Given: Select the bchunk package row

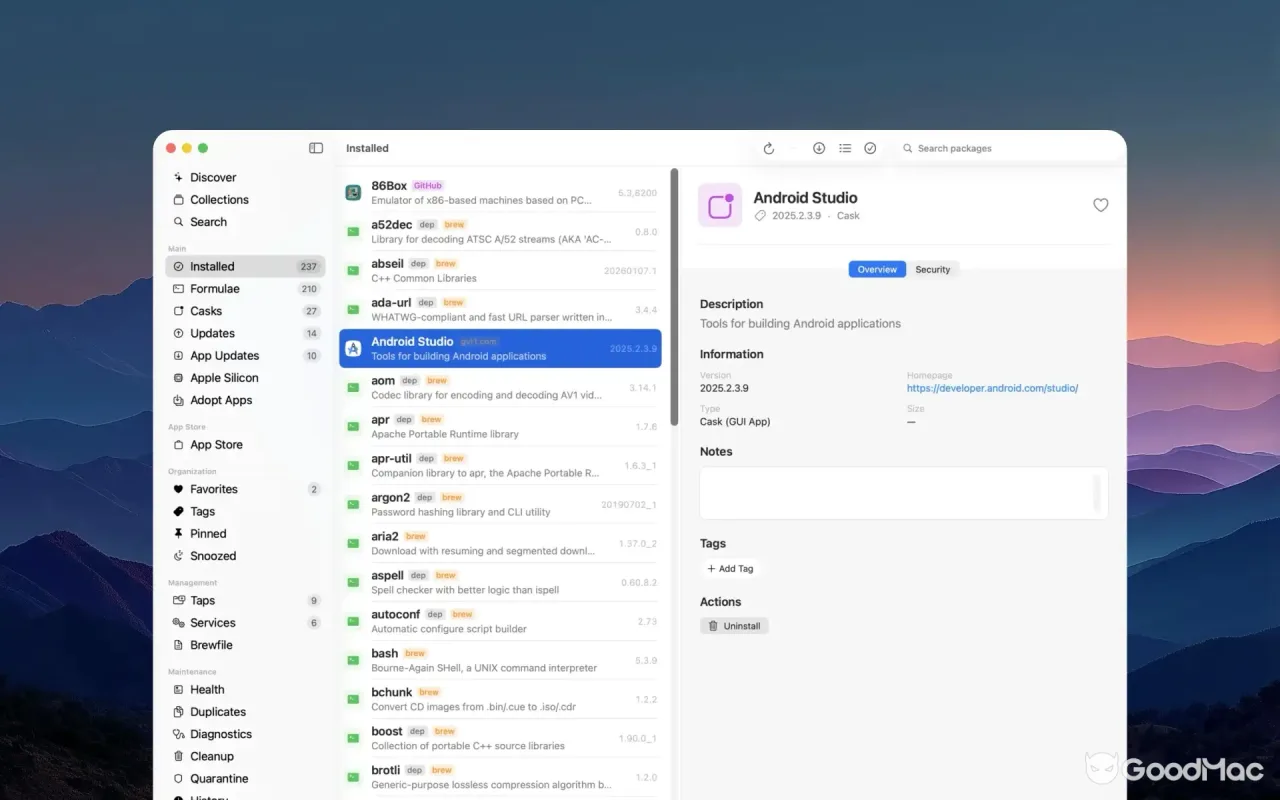Looking at the screenshot, I should click(x=500, y=700).
